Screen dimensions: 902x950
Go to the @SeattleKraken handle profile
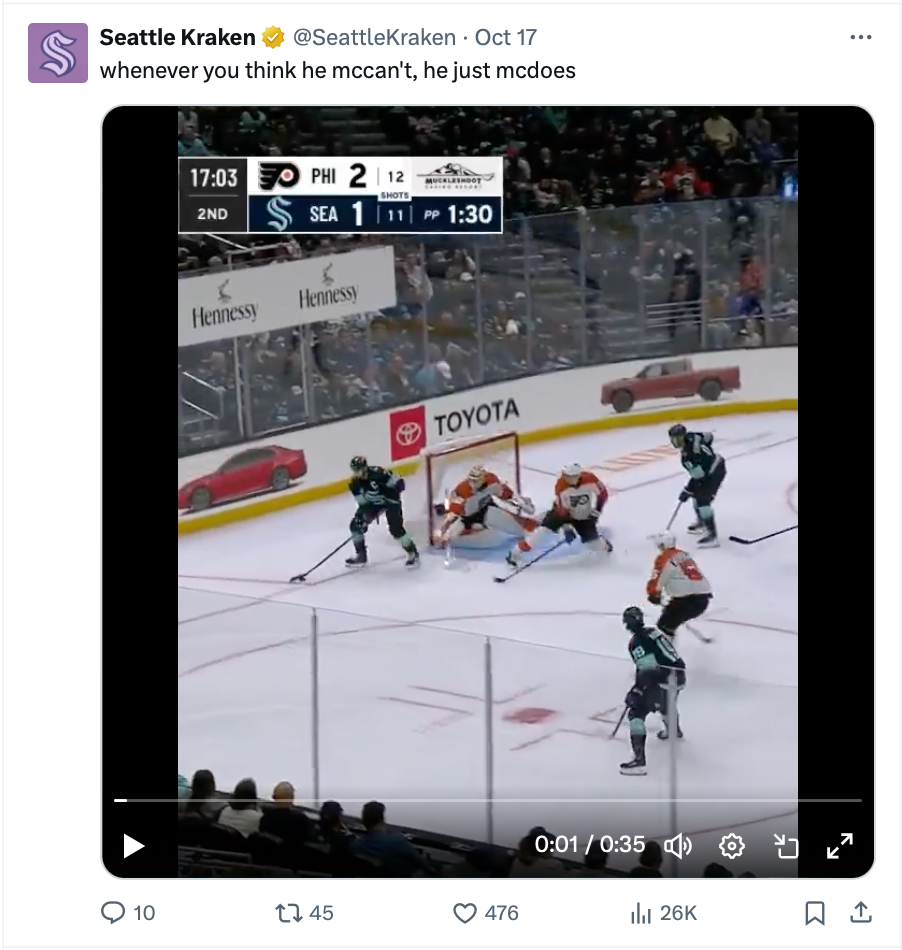click(374, 38)
